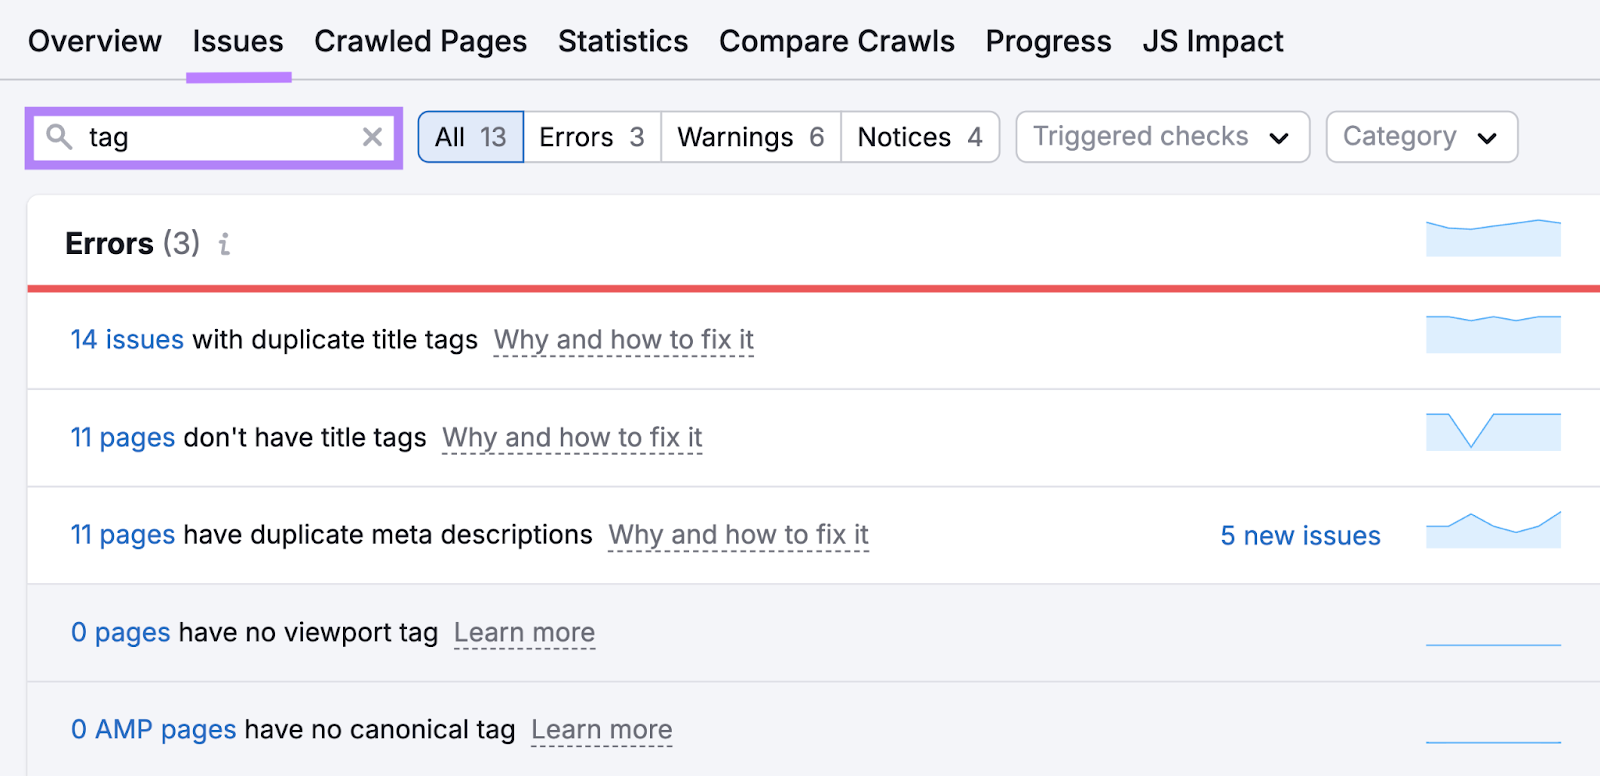Click the trend sparkline beside Errors heading
1600x776 pixels.
coord(1492,238)
